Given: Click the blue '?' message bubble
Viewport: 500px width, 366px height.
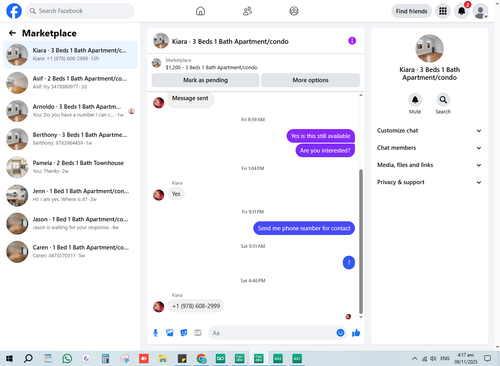Looking at the screenshot, I should 349,263.
